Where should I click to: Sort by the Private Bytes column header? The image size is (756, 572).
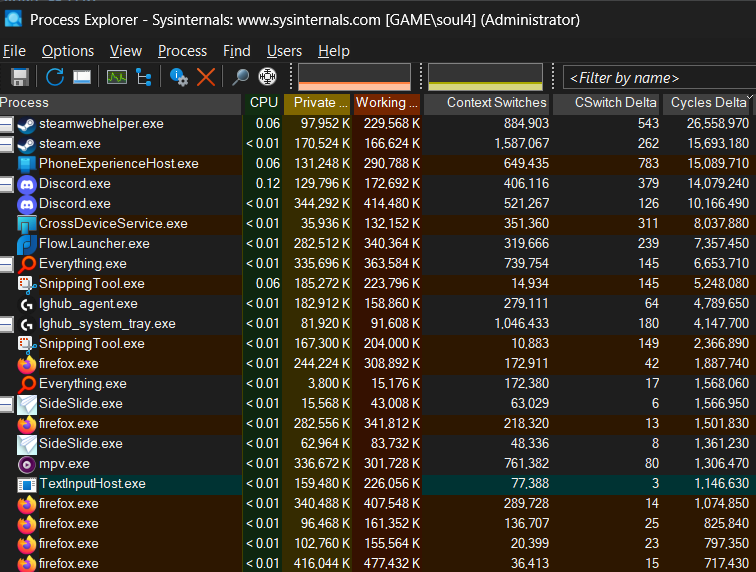pyautogui.click(x=317, y=103)
